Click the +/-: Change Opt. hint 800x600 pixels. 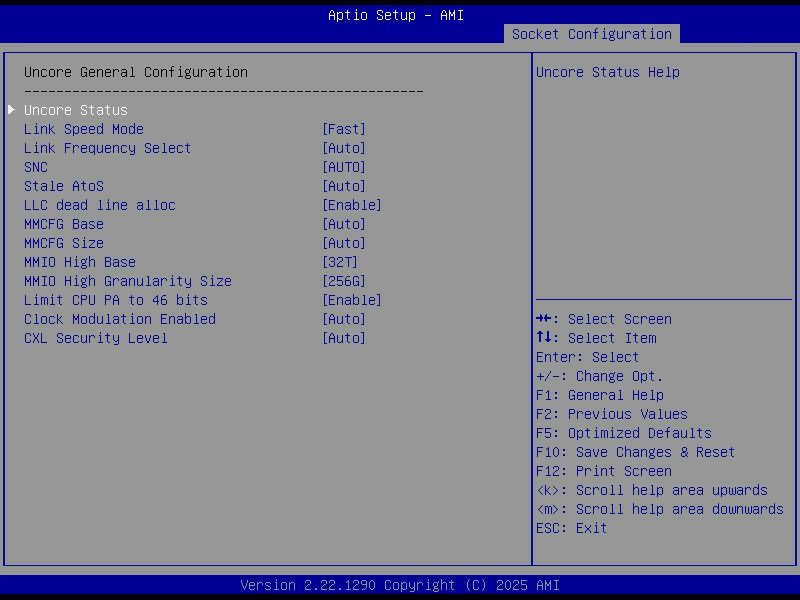599,376
